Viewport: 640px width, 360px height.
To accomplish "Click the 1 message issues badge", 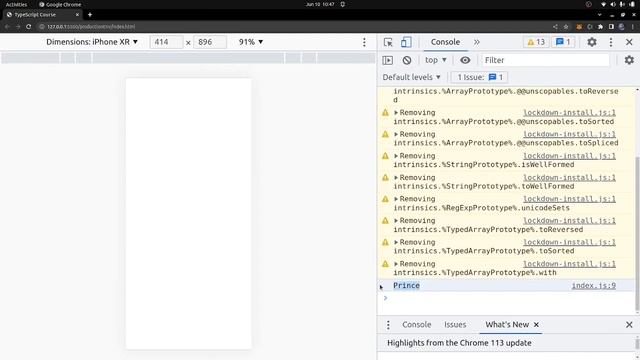I will tap(563, 42).
